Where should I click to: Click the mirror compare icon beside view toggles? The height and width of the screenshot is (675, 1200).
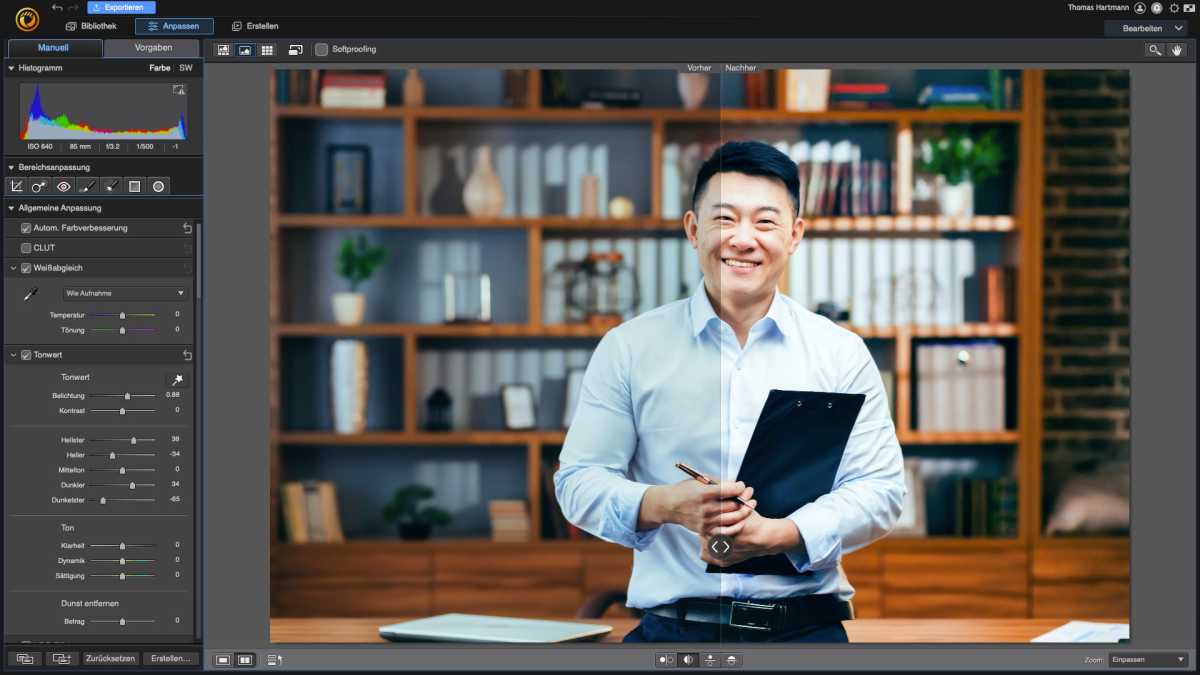(275, 660)
